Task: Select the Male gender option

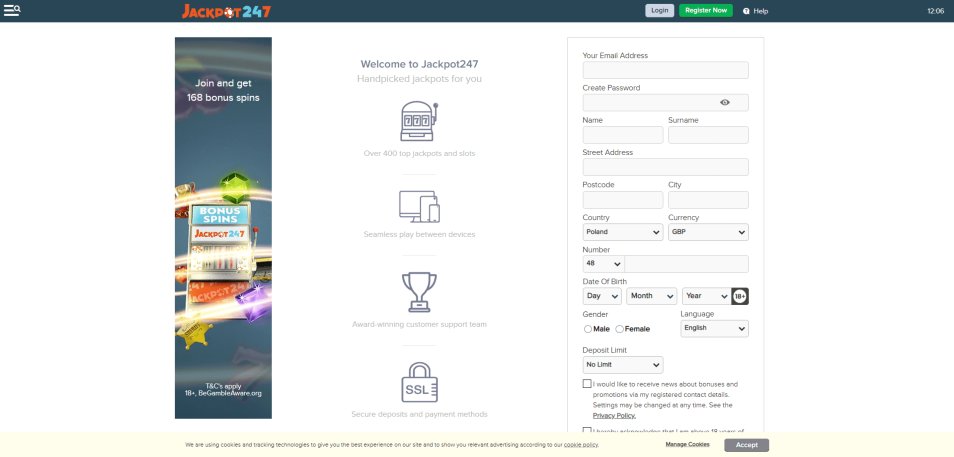Action: tap(588, 329)
